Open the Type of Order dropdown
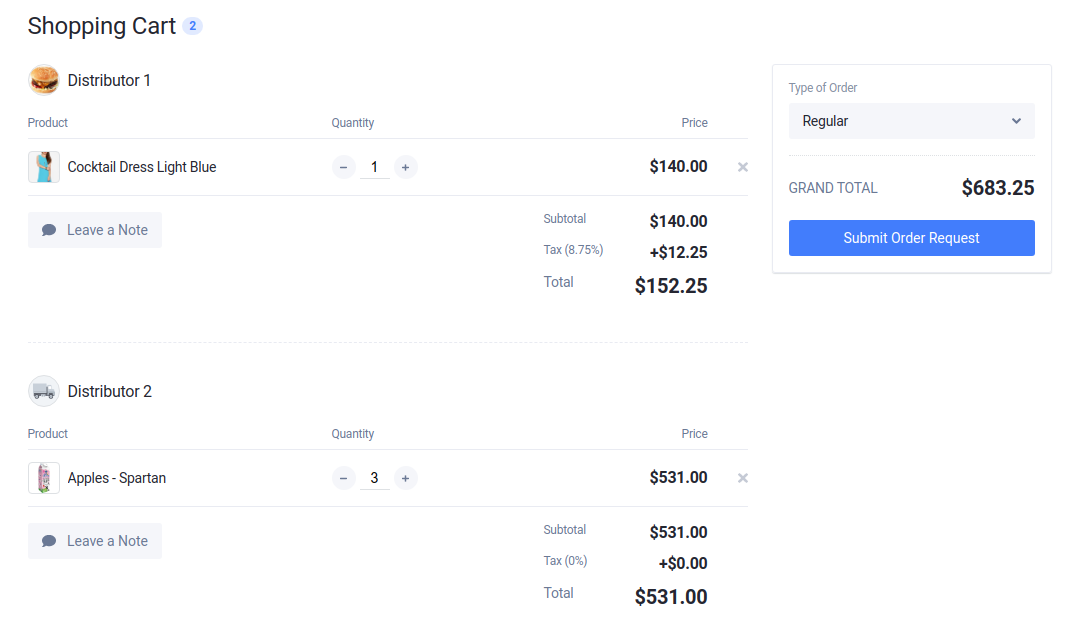 pos(911,120)
